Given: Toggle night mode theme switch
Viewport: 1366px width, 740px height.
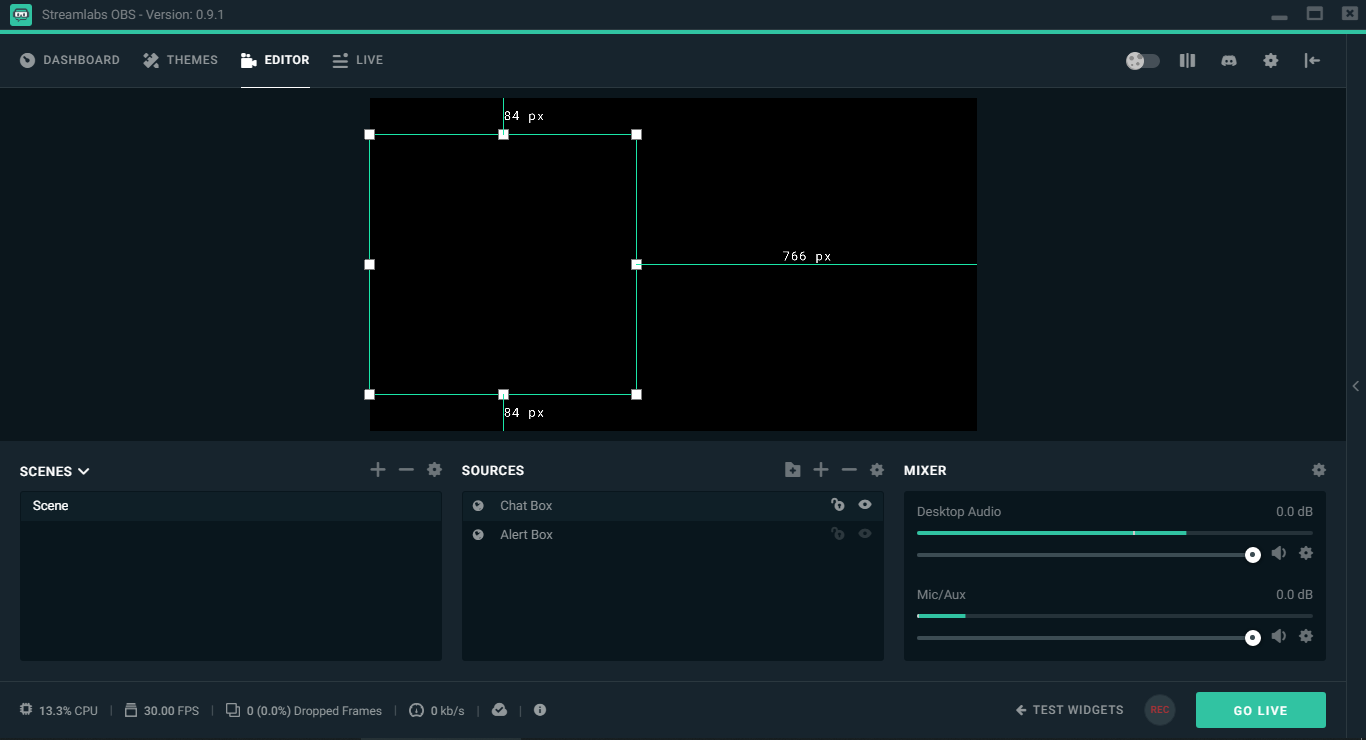Looking at the screenshot, I should point(1143,60).
